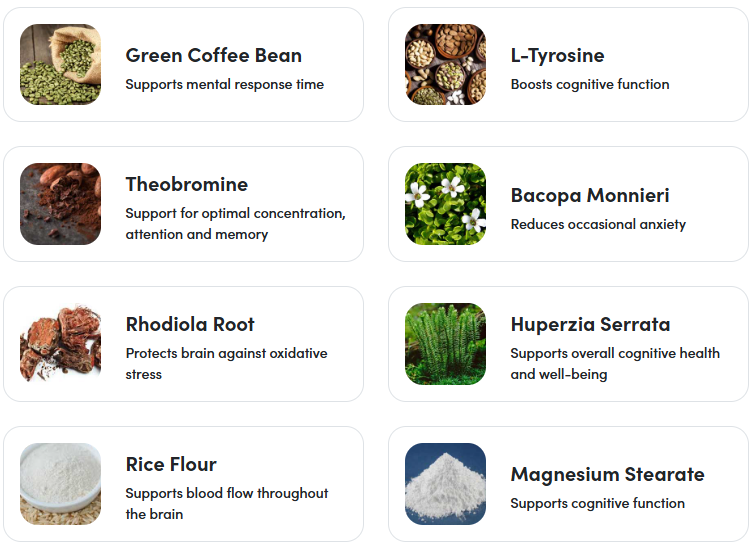
Task: Click 'Boosts cognitive function' description
Action: point(590,84)
